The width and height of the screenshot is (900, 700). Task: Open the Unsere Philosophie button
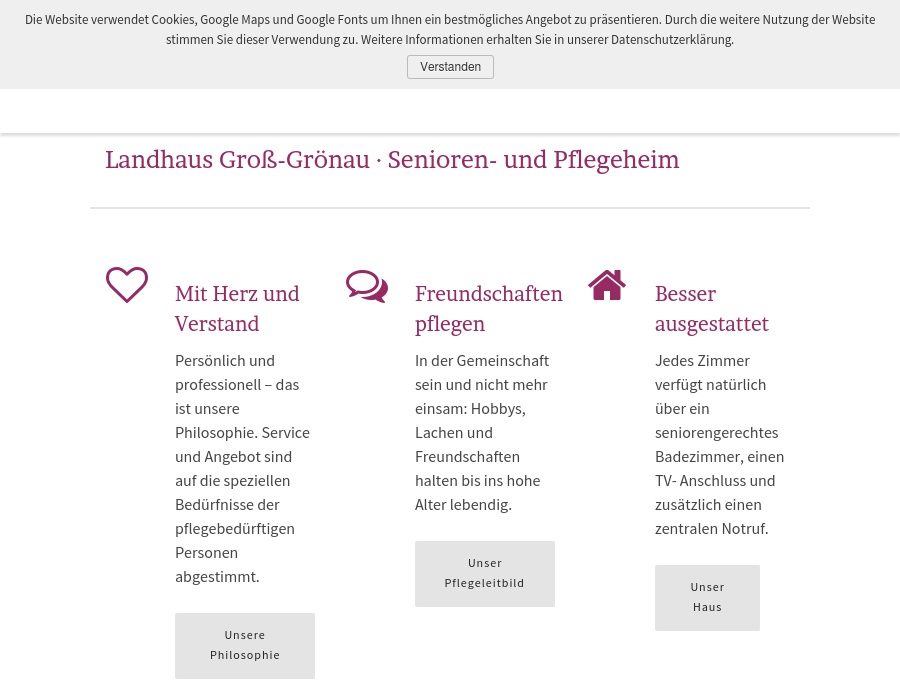(245, 645)
